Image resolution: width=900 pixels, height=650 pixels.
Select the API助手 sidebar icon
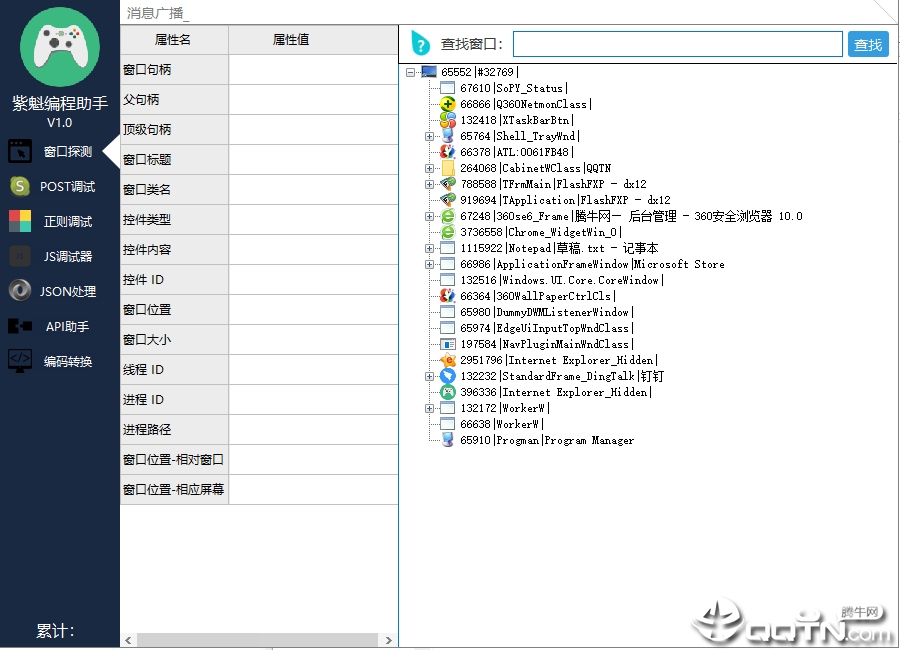click(x=20, y=326)
